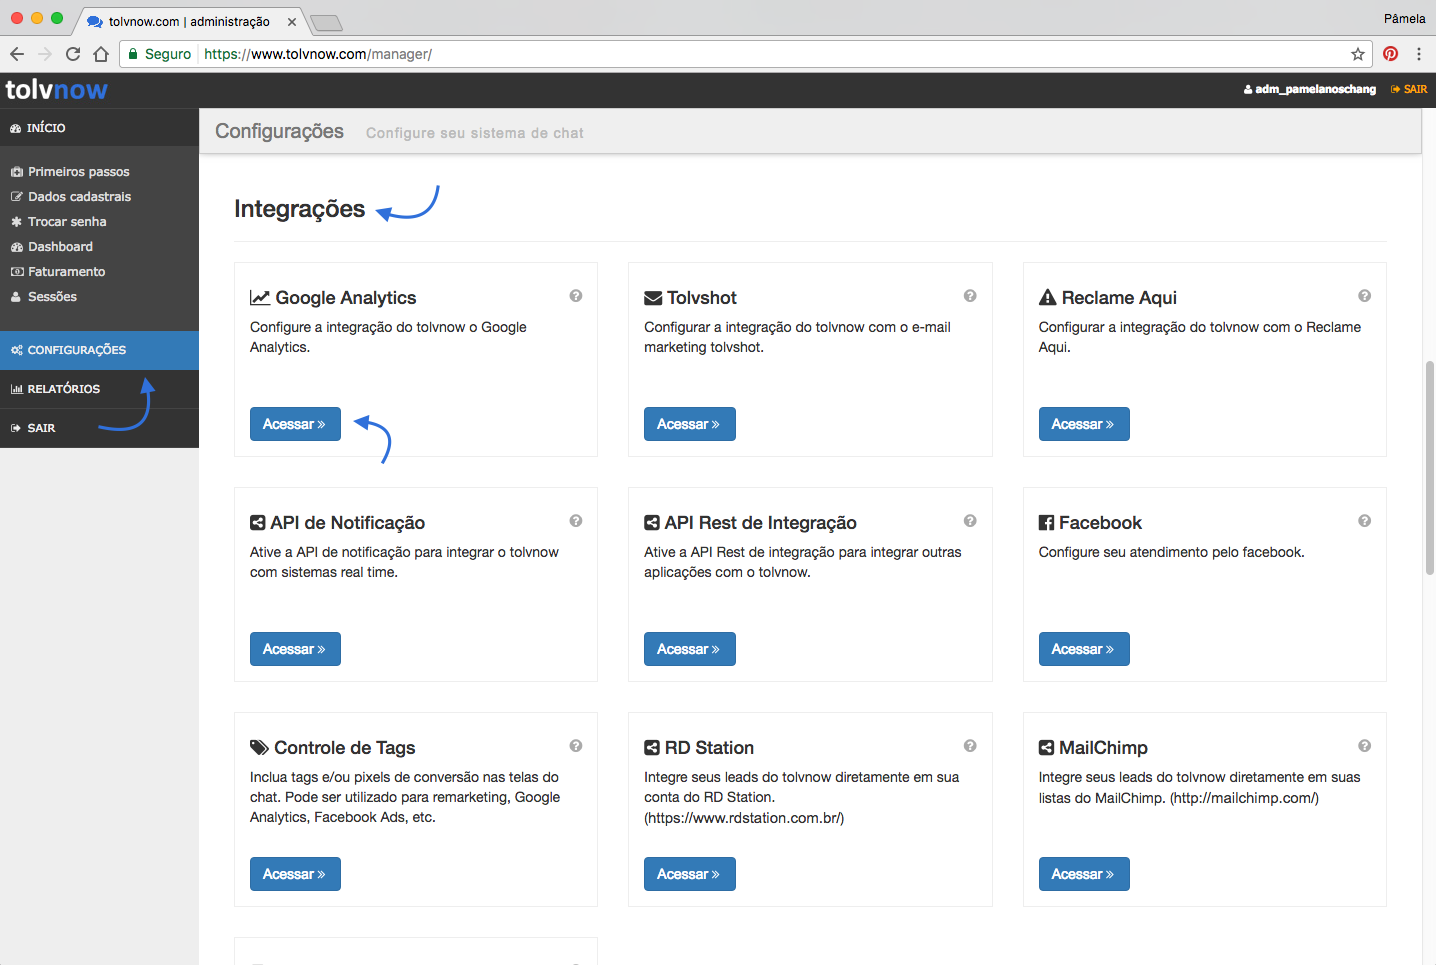Click the Tolvshot envelope icon
The width and height of the screenshot is (1436, 965).
[653, 298]
